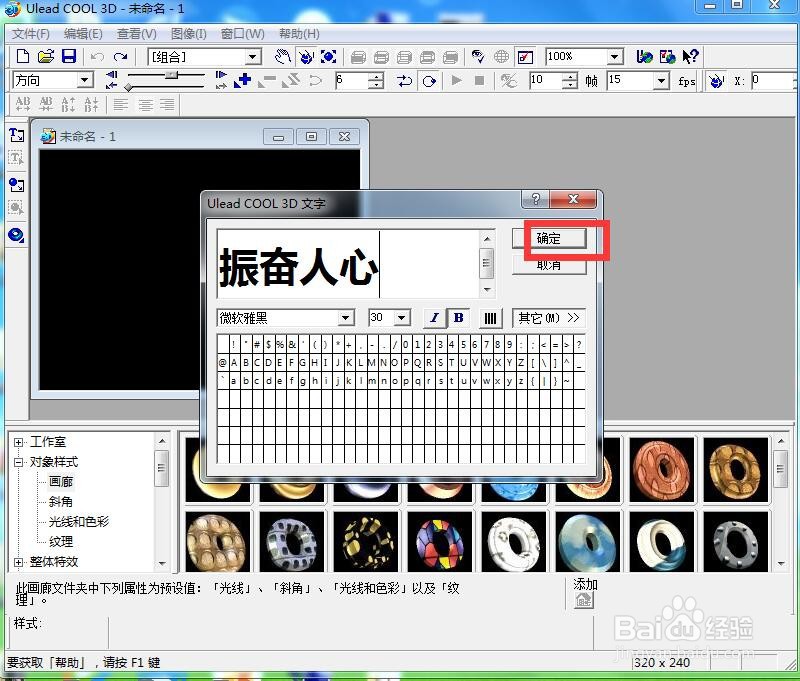Click the letter A in character grid
The height and width of the screenshot is (681, 800).
coord(234,363)
